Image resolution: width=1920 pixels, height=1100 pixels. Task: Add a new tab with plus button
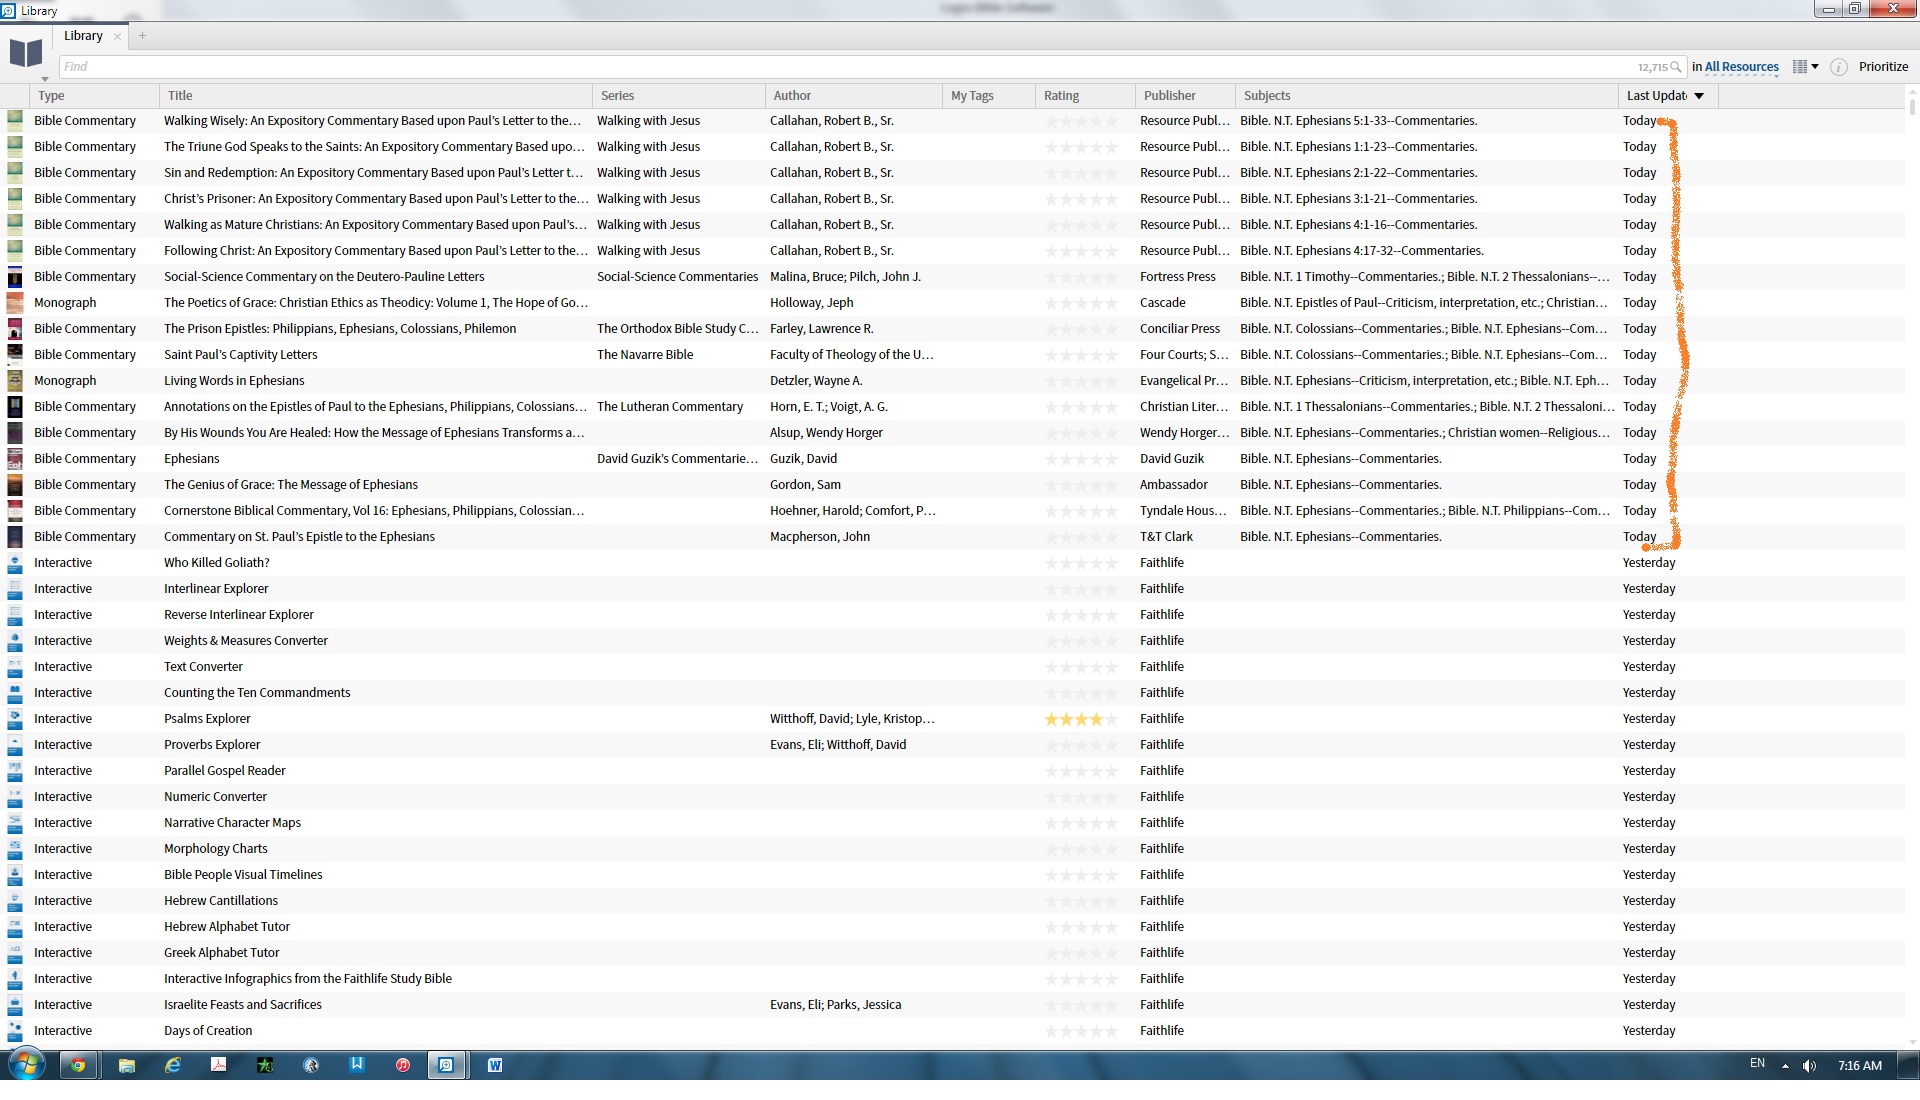[x=142, y=36]
